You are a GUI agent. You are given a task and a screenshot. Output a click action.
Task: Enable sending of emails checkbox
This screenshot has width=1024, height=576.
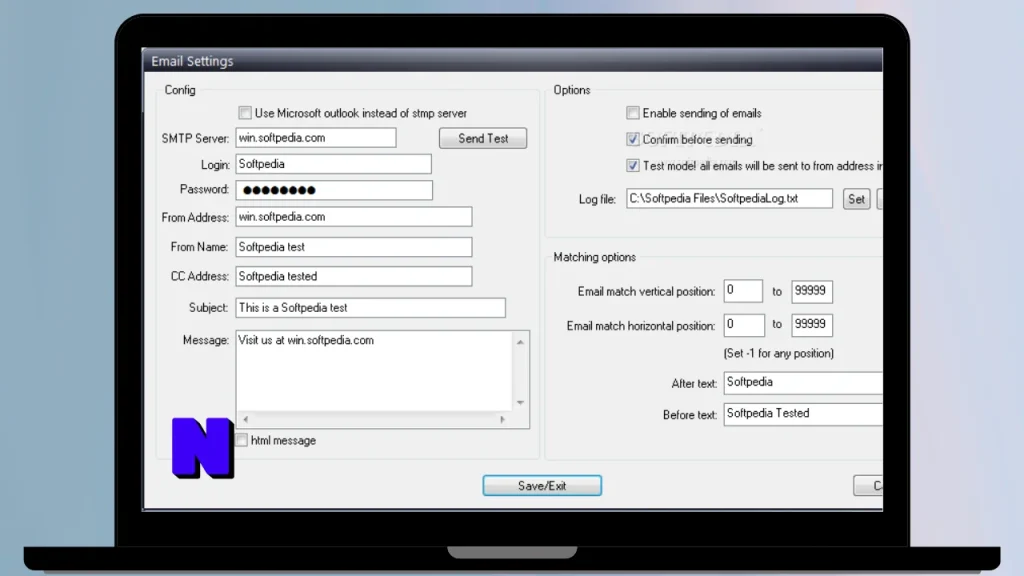coord(633,113)
